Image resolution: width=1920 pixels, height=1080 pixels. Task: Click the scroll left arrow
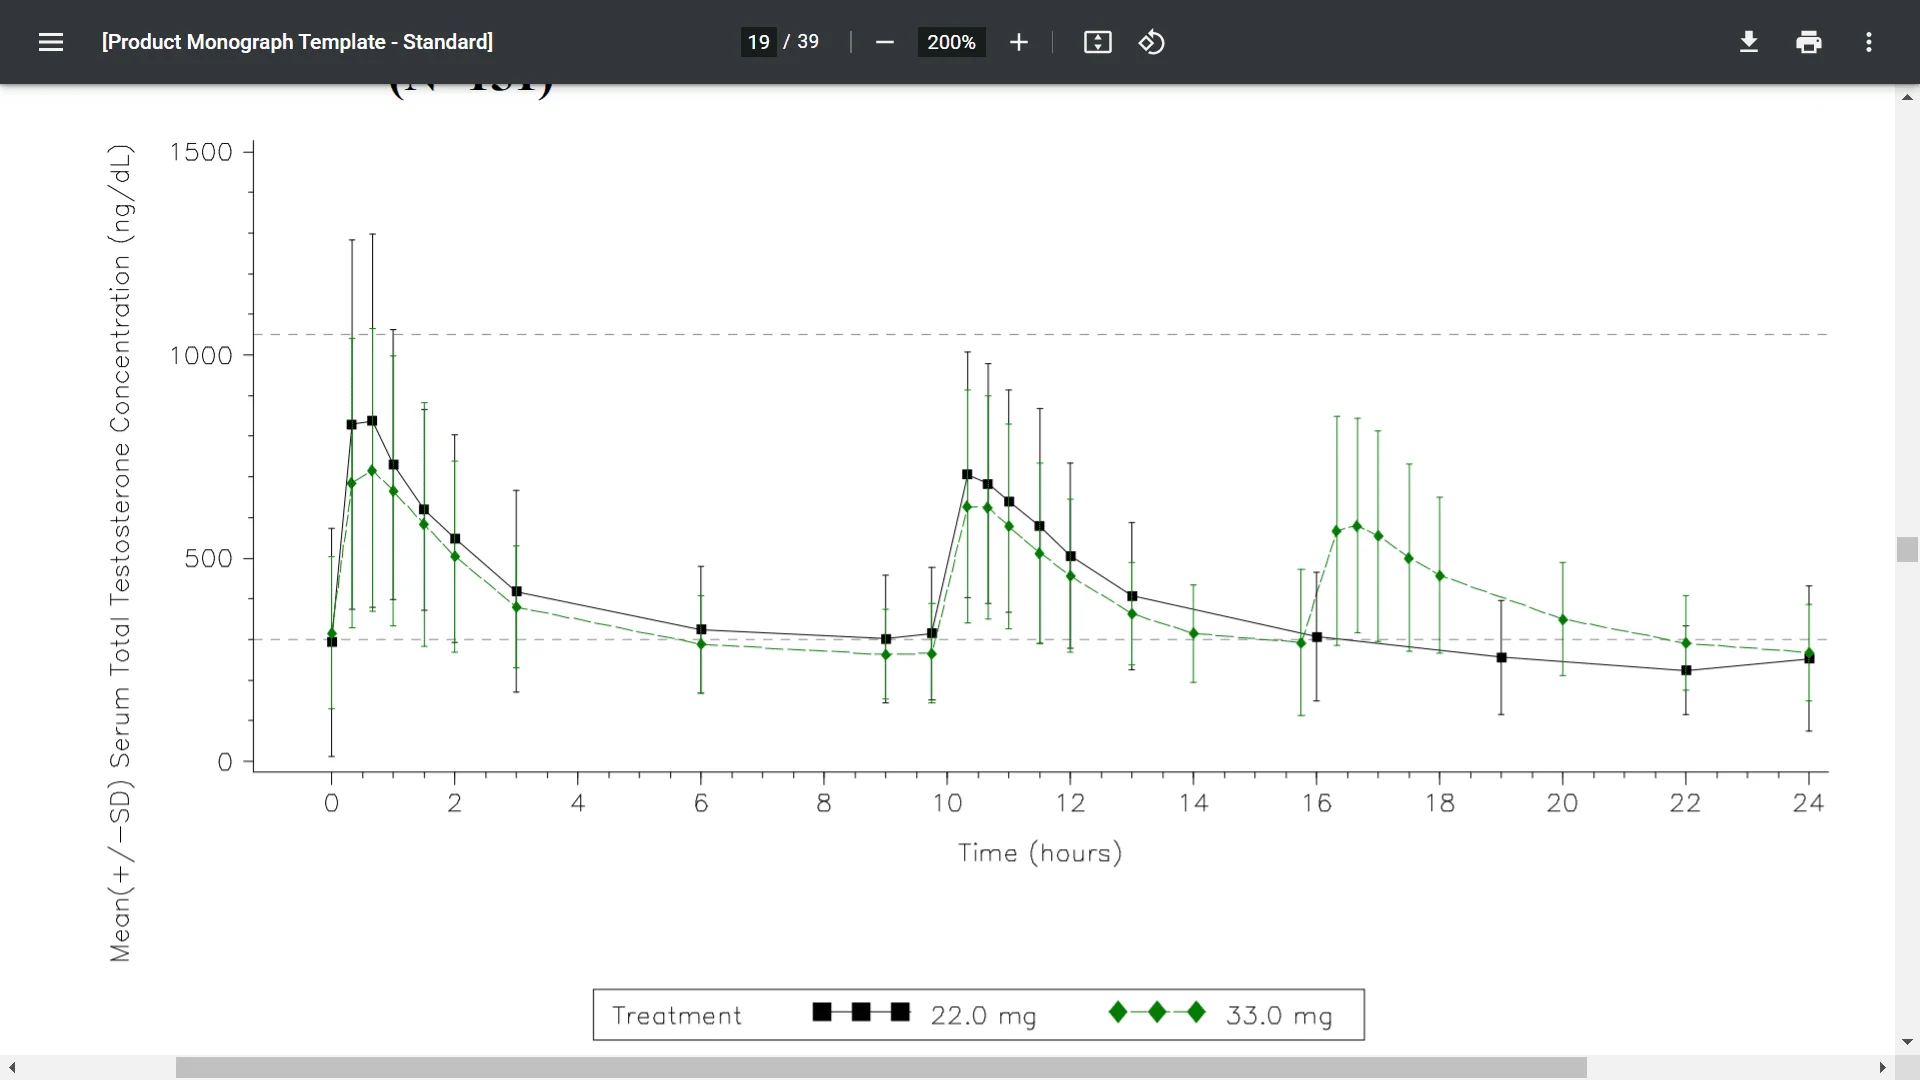point(12,1068)
